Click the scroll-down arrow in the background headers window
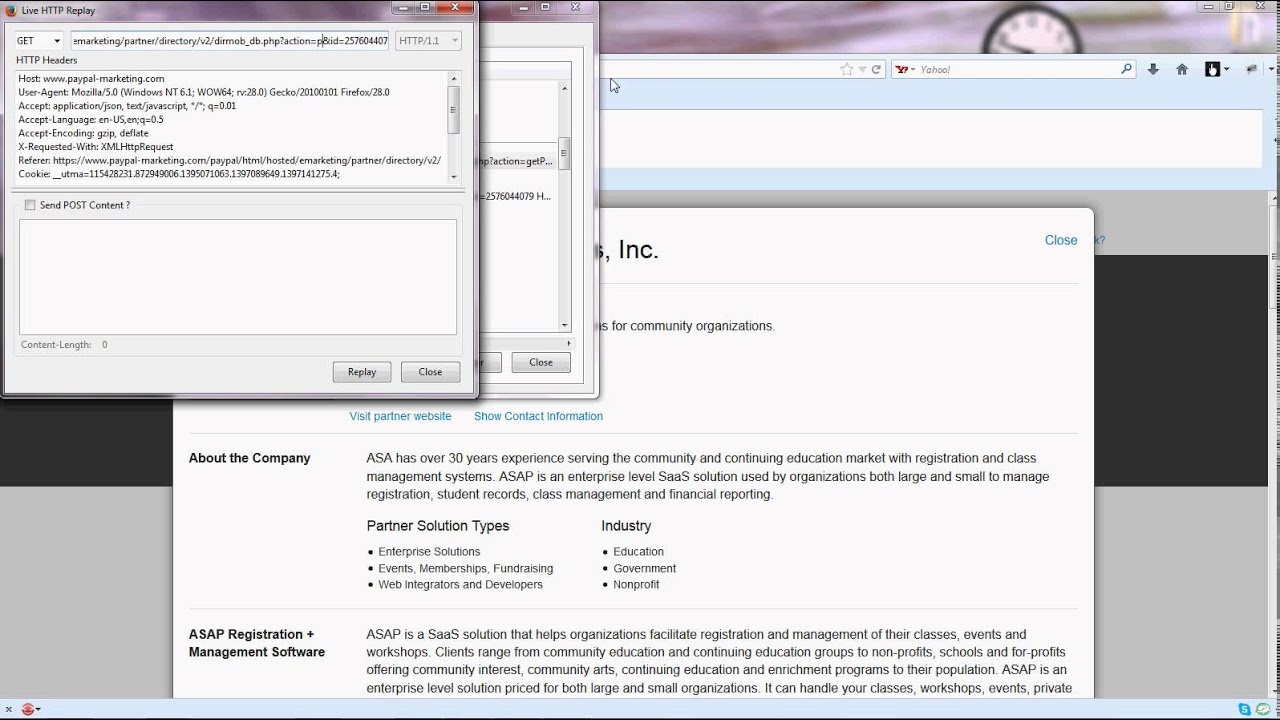Viewport: 1280px width, 720px height. pyautogui.click(x=564, y=325)
